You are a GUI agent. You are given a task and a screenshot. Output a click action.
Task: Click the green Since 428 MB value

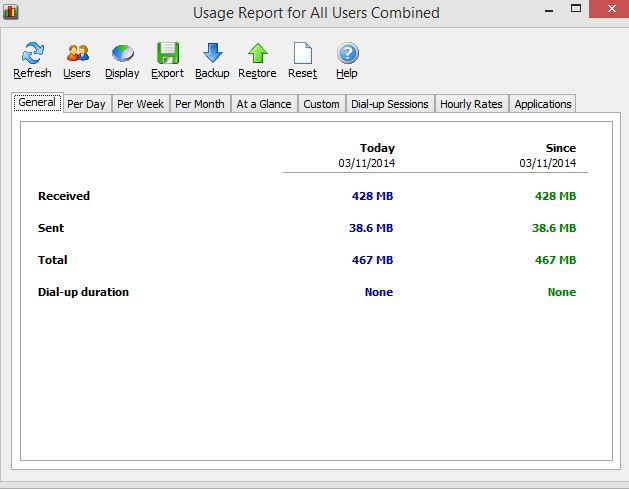(556, 196)
